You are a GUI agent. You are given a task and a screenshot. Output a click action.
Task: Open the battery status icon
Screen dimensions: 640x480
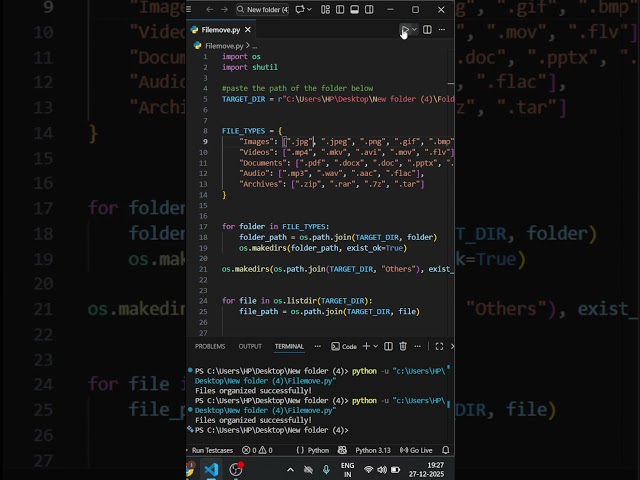point(395,470)
